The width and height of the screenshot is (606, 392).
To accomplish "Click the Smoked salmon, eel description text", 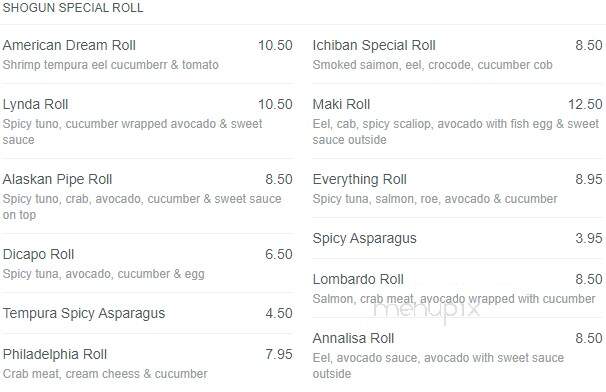I will click(432, 65).
